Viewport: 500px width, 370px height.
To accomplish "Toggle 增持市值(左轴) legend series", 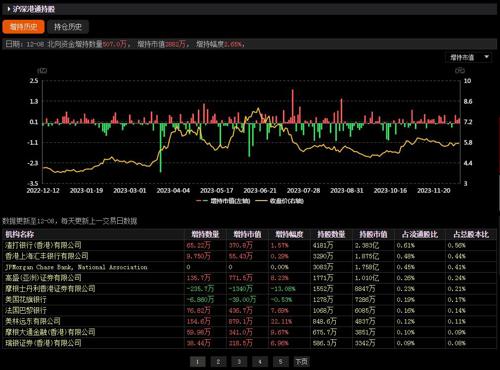I will (223, 201).
